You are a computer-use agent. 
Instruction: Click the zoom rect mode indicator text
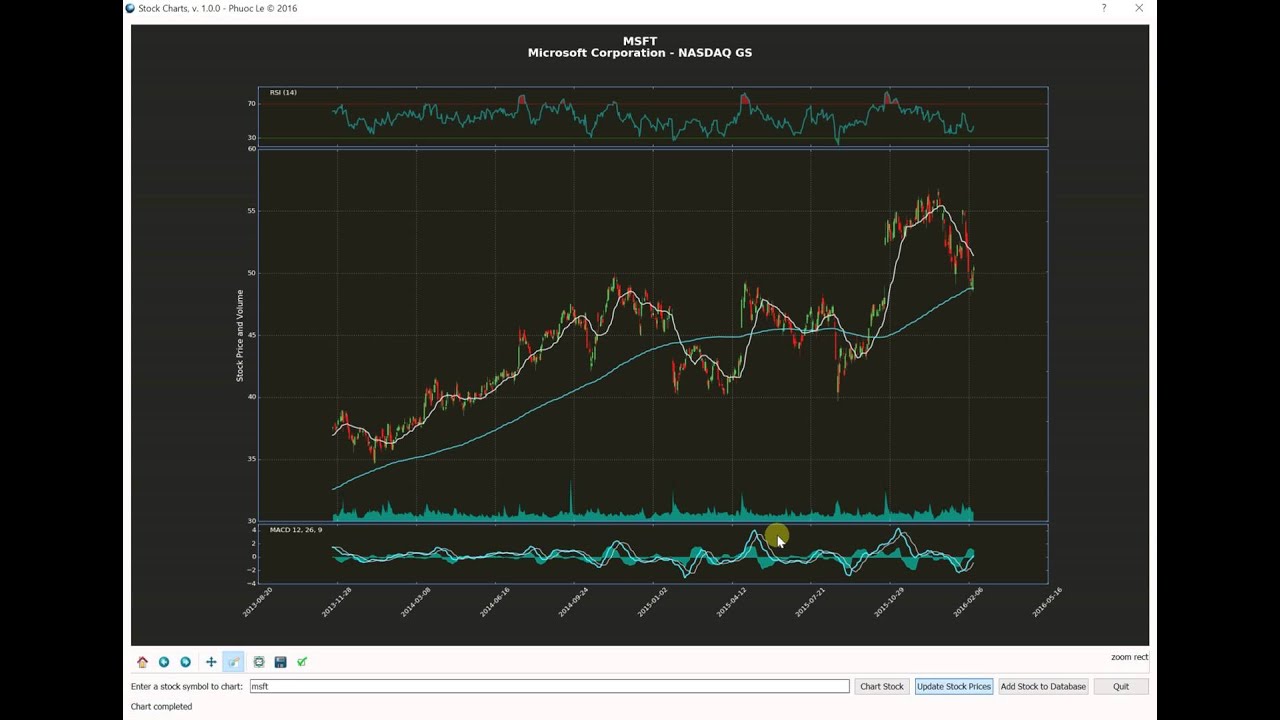(x=1129, y=657)
